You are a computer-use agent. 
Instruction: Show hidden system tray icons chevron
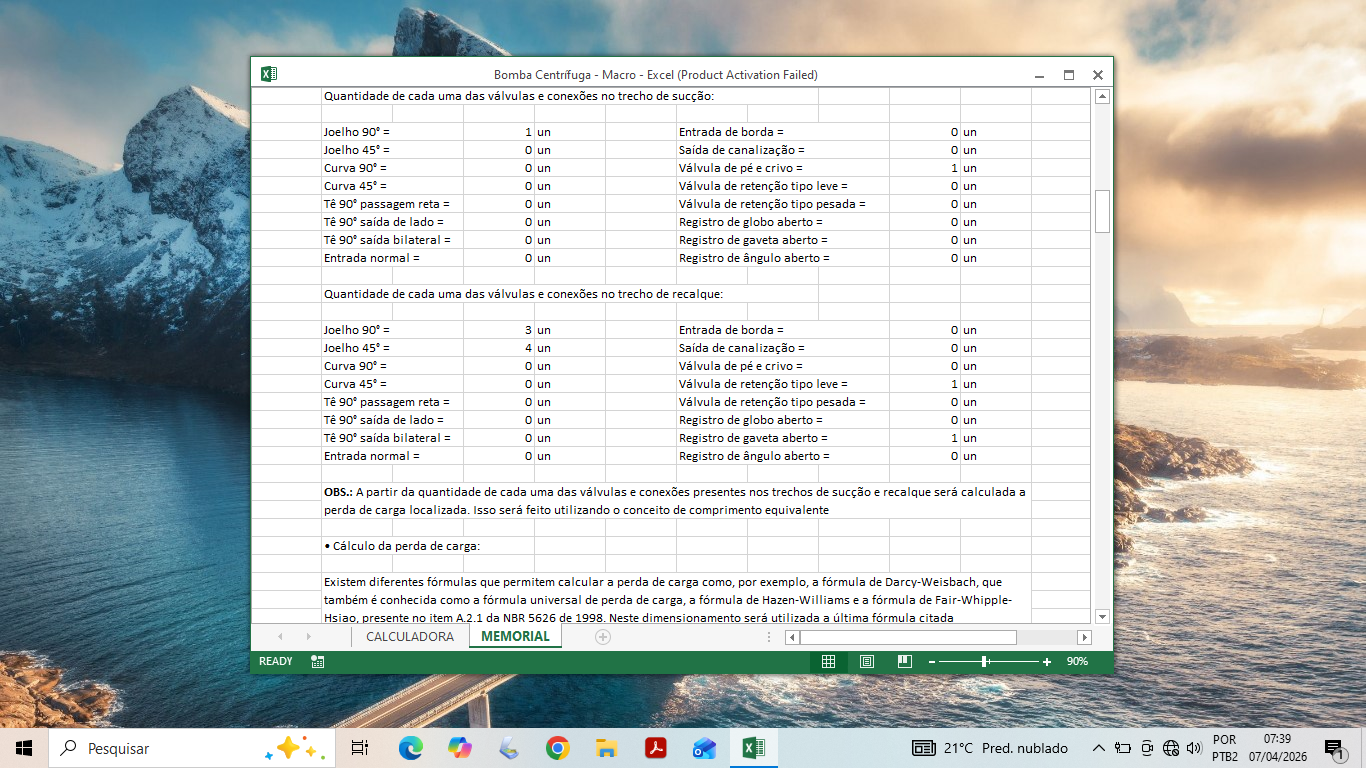point(1097,748)
